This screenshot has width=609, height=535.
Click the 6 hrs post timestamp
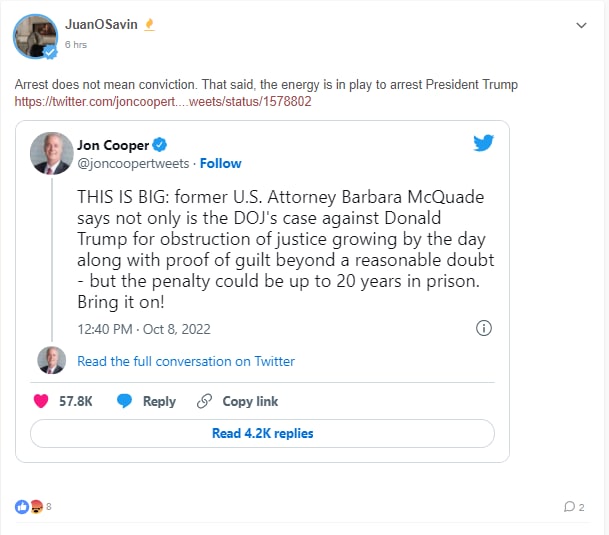[75, 45]
